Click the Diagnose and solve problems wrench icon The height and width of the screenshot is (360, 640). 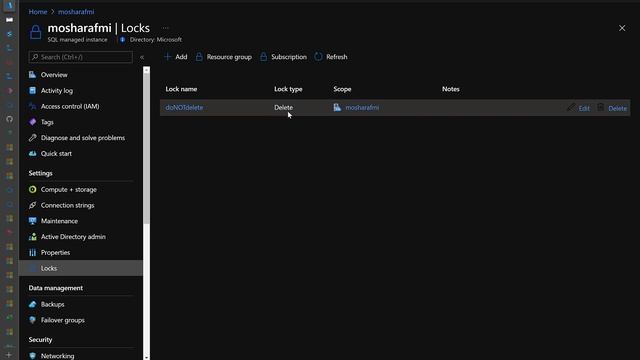click(33, 138)
